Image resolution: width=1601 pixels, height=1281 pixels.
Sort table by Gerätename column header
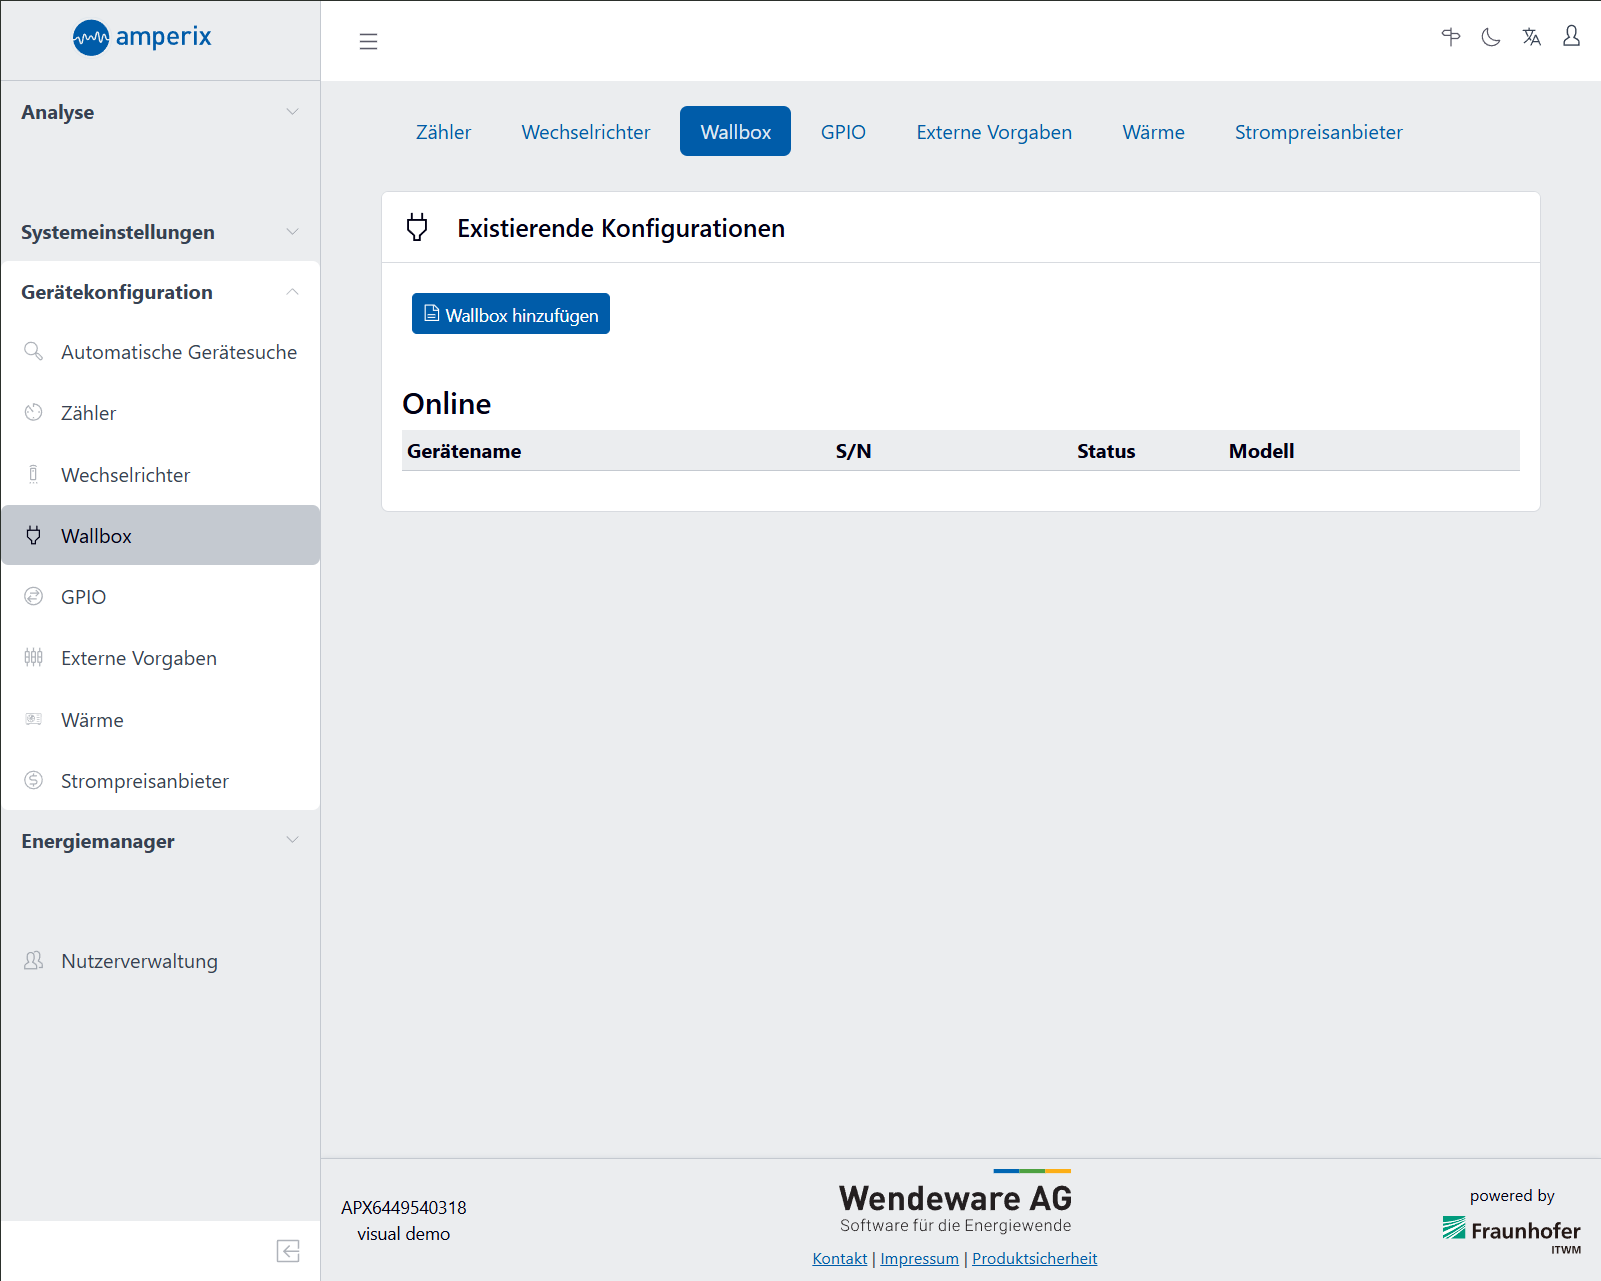click(x=464, y=451)
